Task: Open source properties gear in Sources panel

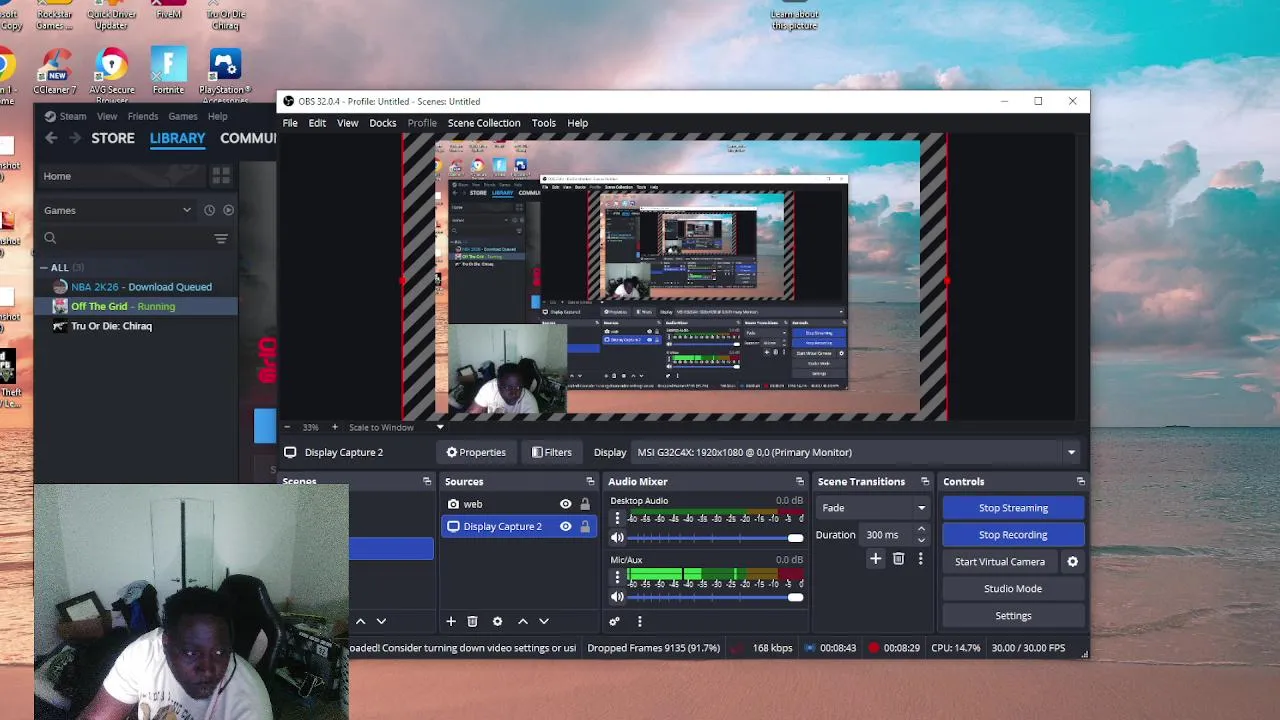Action: (497, 621)
